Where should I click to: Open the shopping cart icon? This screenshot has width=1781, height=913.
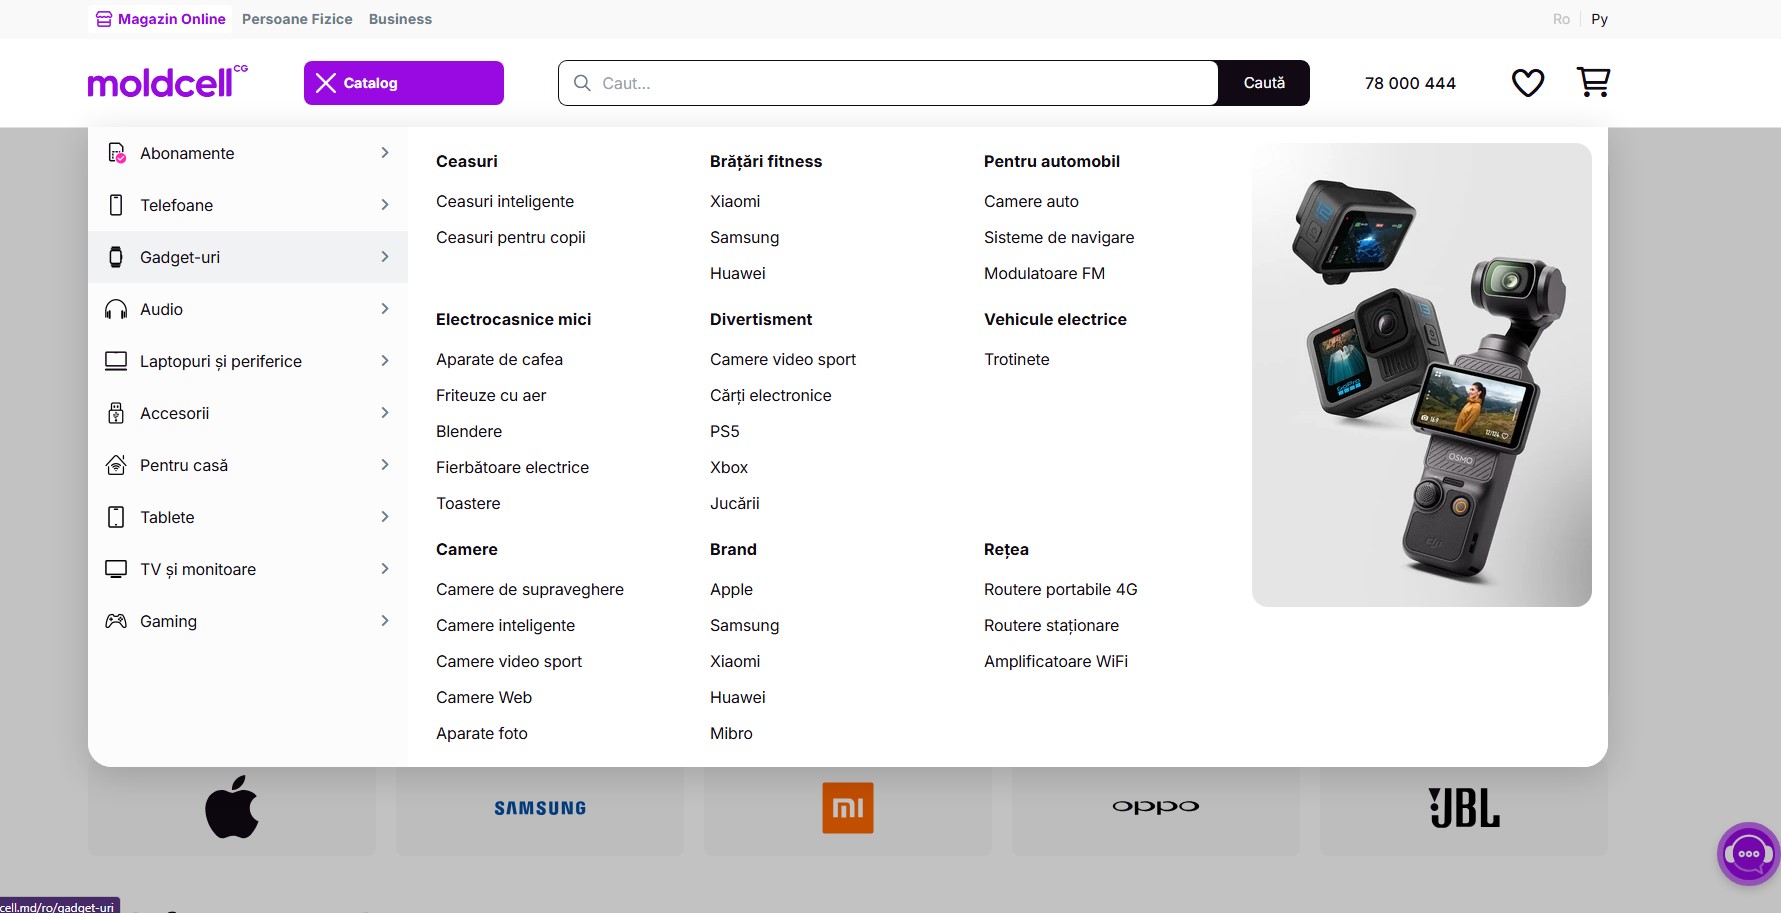click(x=1593, y=82)
